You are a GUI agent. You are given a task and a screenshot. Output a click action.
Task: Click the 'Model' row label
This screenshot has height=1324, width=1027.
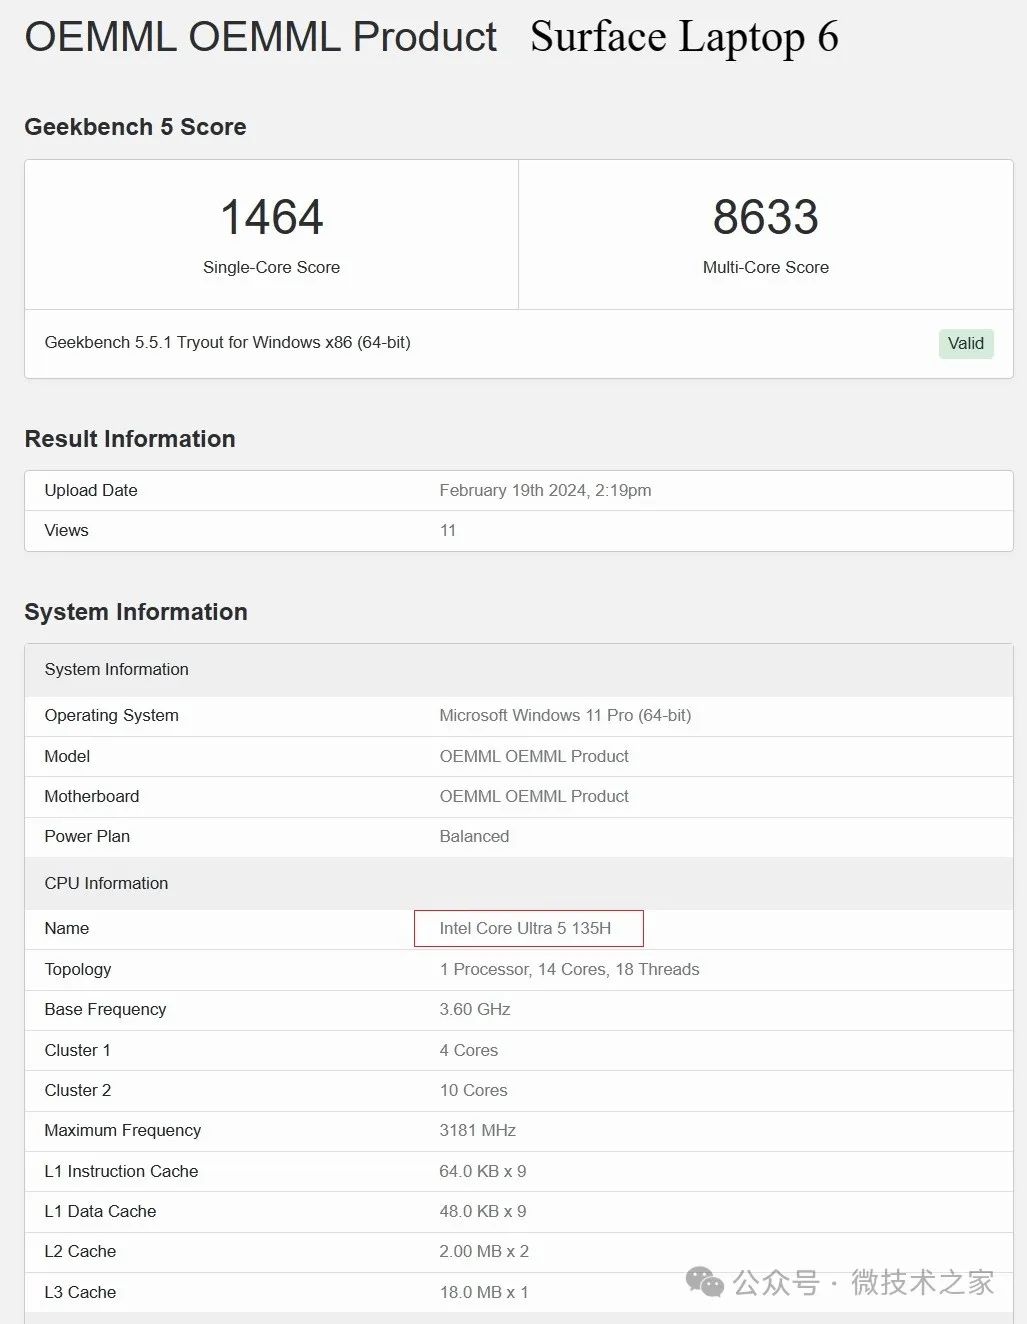click(67, 756)
